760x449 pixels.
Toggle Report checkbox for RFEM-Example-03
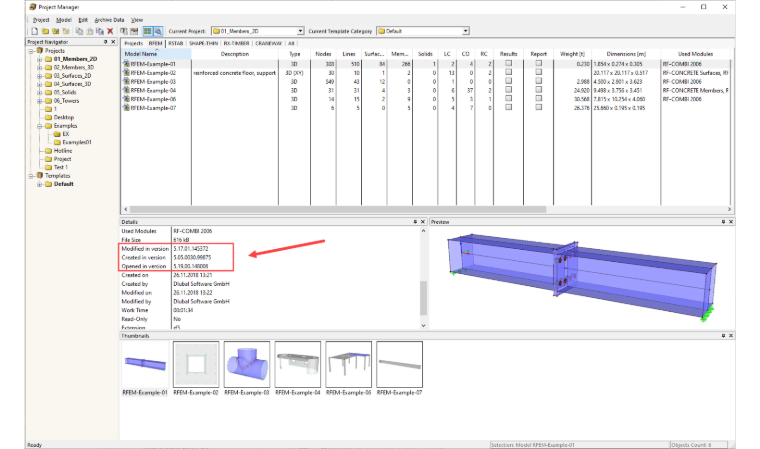[x=538, y=81]
